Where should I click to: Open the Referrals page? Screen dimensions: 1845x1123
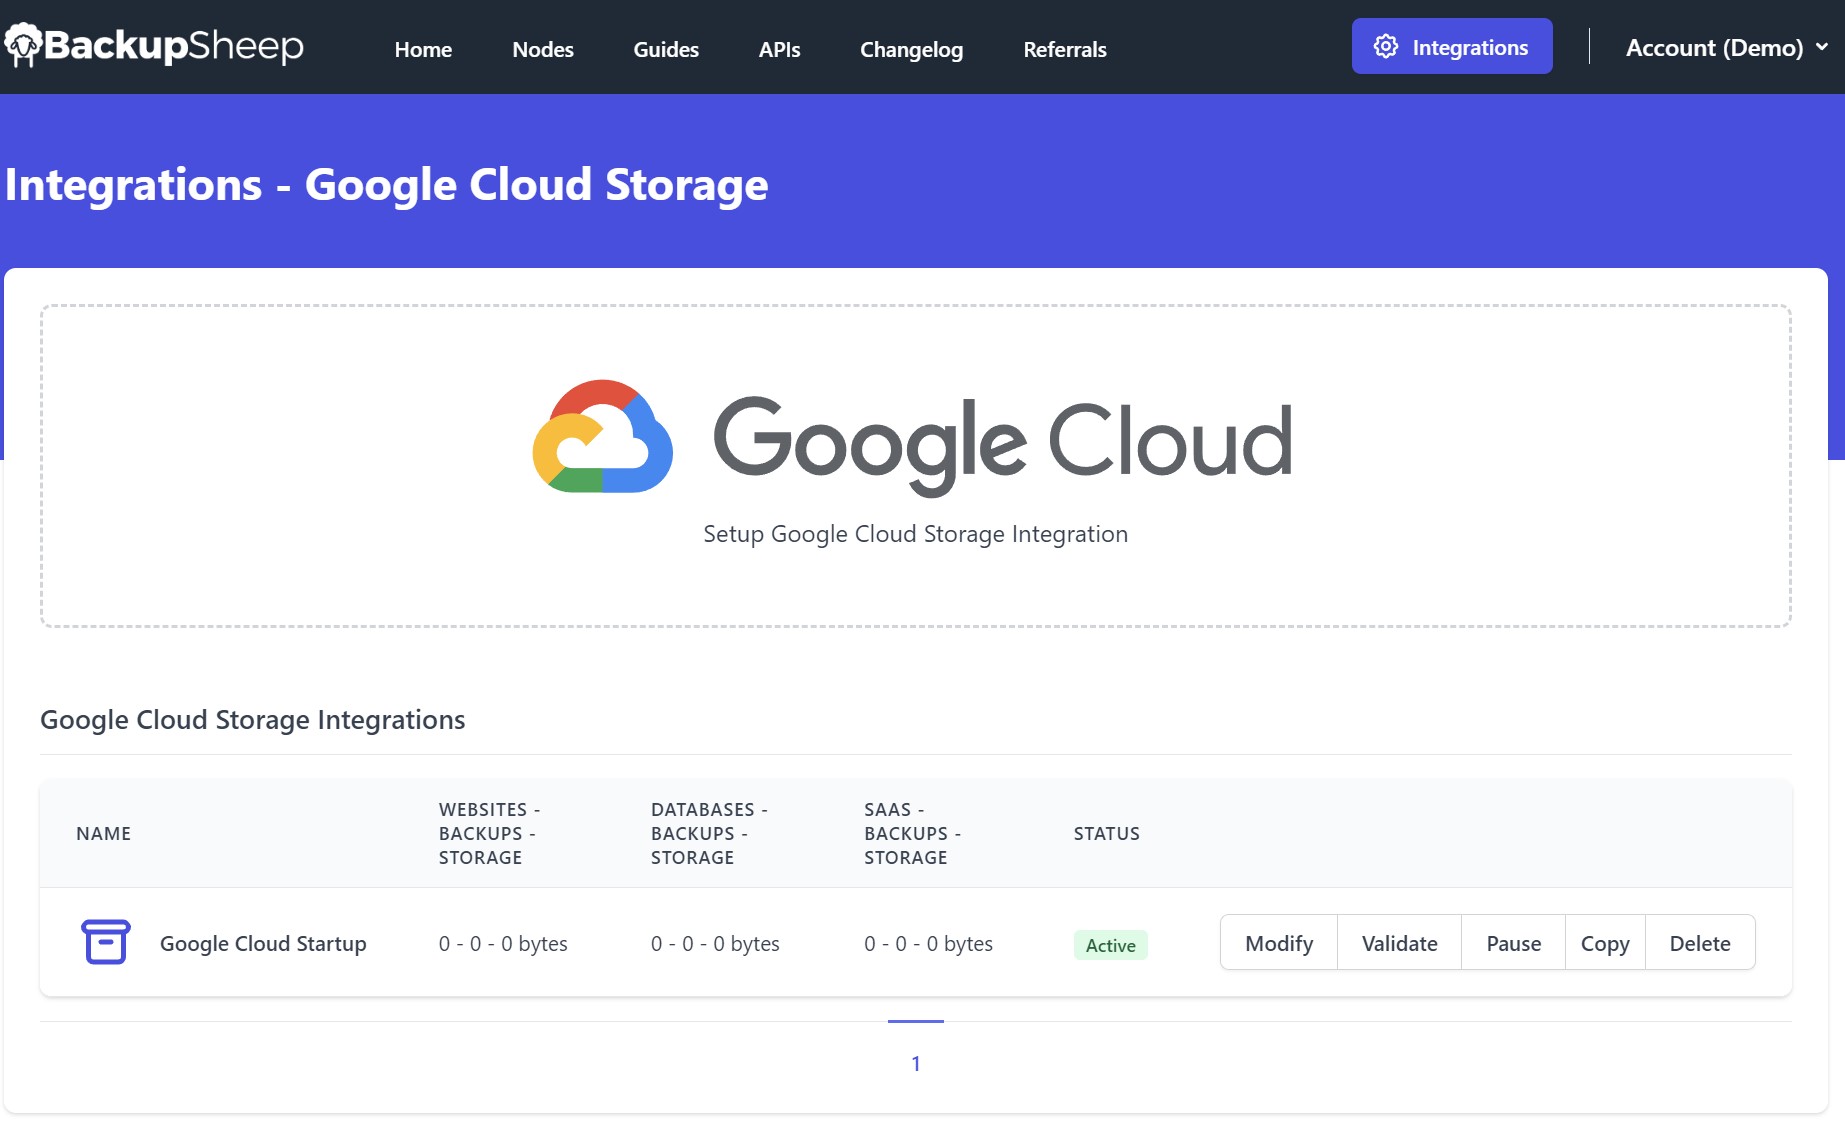[x=1065, y=49]
